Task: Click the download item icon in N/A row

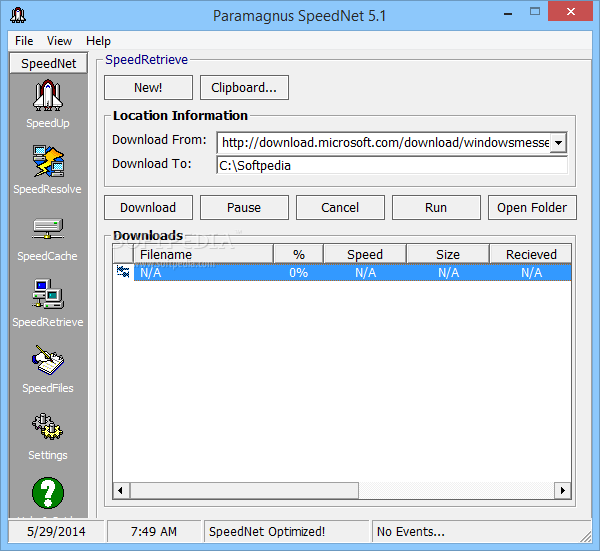Action: (x=123, y=272)
